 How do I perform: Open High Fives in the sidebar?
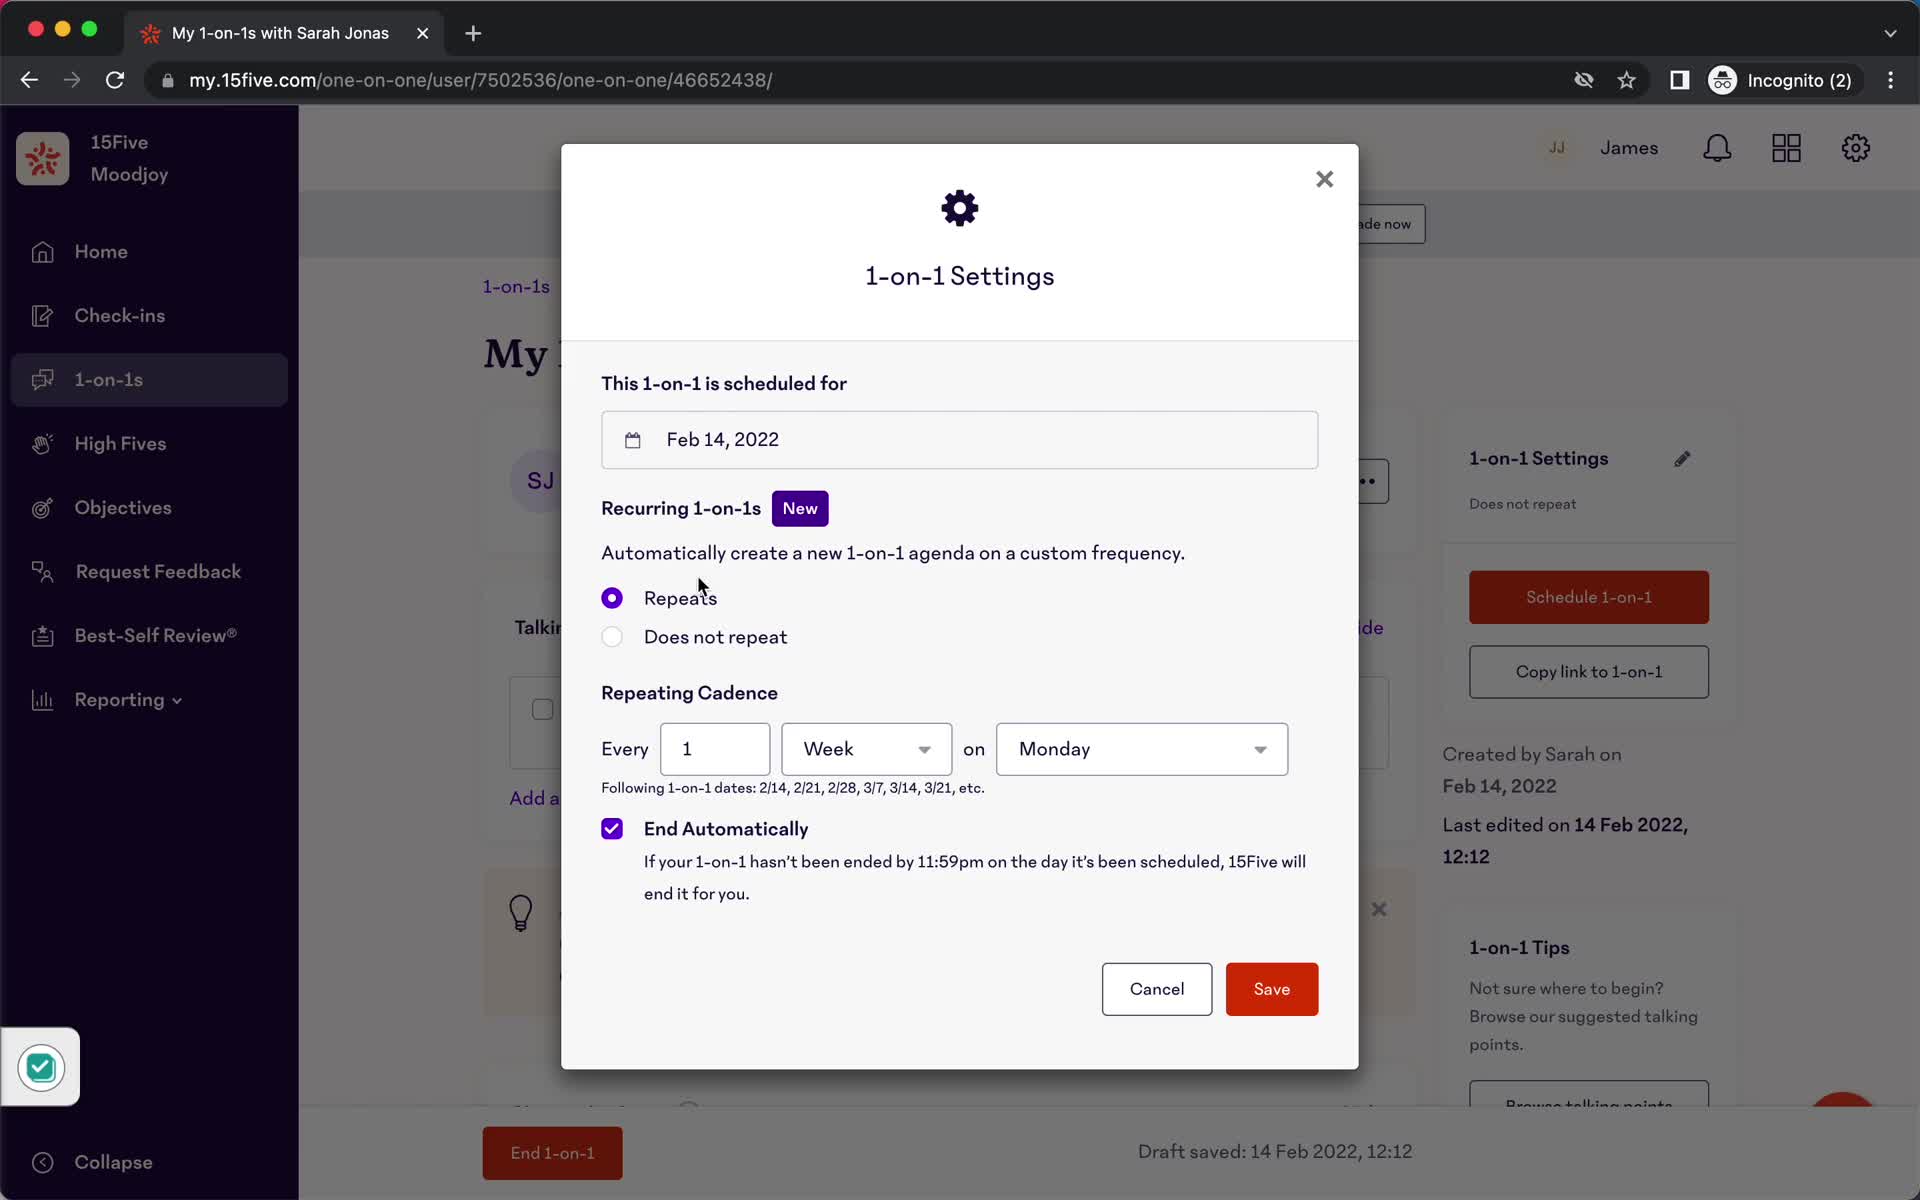point(149,444)
